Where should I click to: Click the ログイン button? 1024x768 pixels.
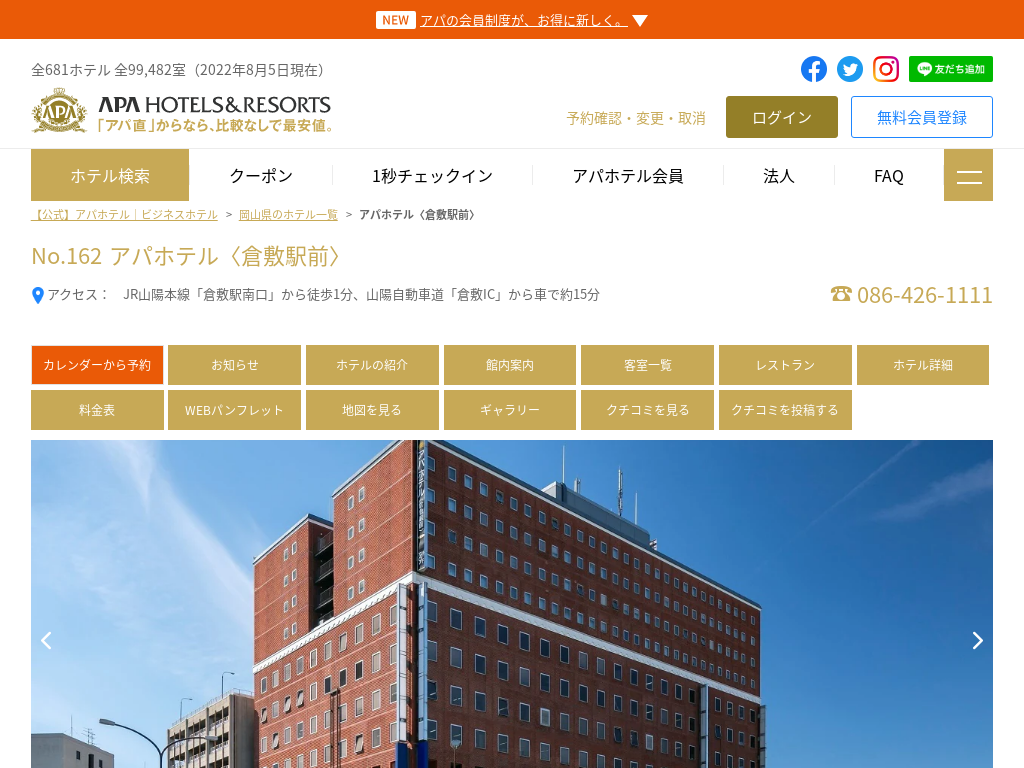coord(782,117)
